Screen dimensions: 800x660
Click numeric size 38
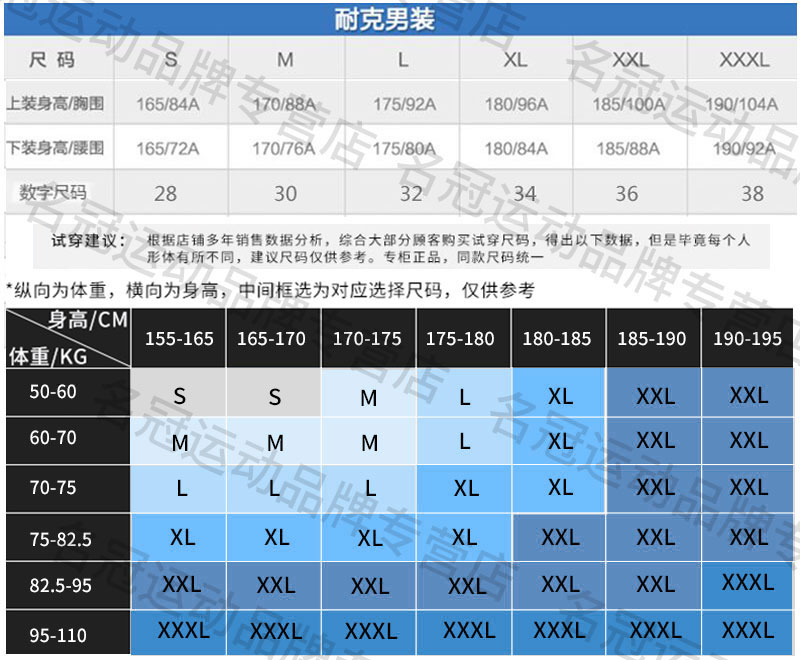[x=752, y=194]
